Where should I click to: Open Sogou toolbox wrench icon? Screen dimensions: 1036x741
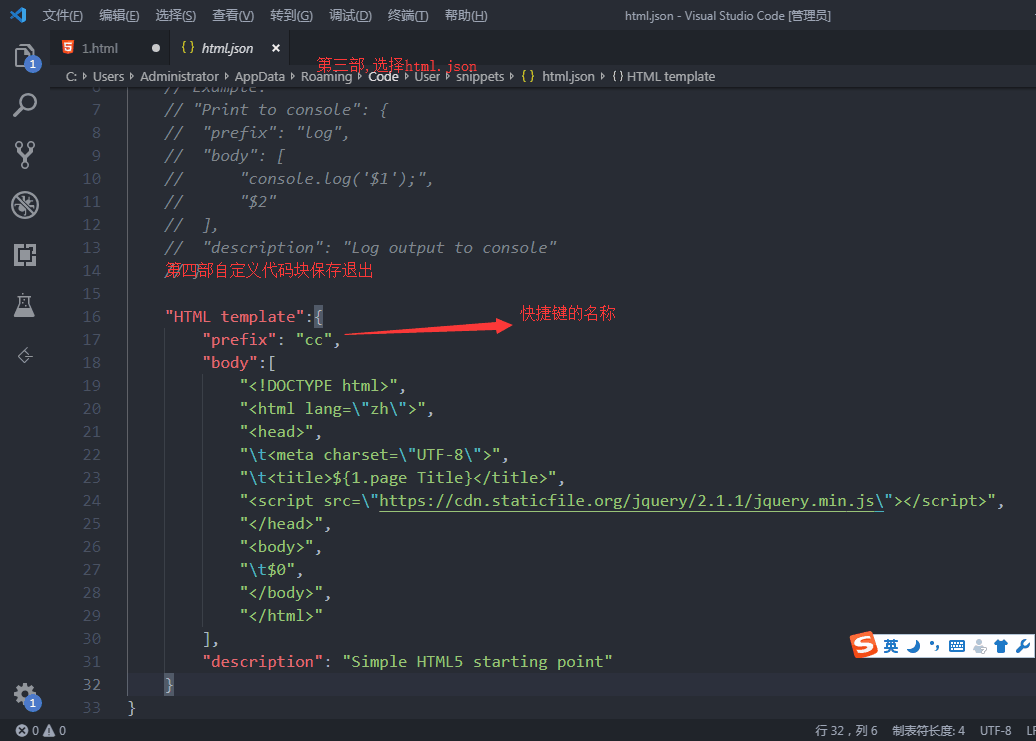pos(1023,646)
